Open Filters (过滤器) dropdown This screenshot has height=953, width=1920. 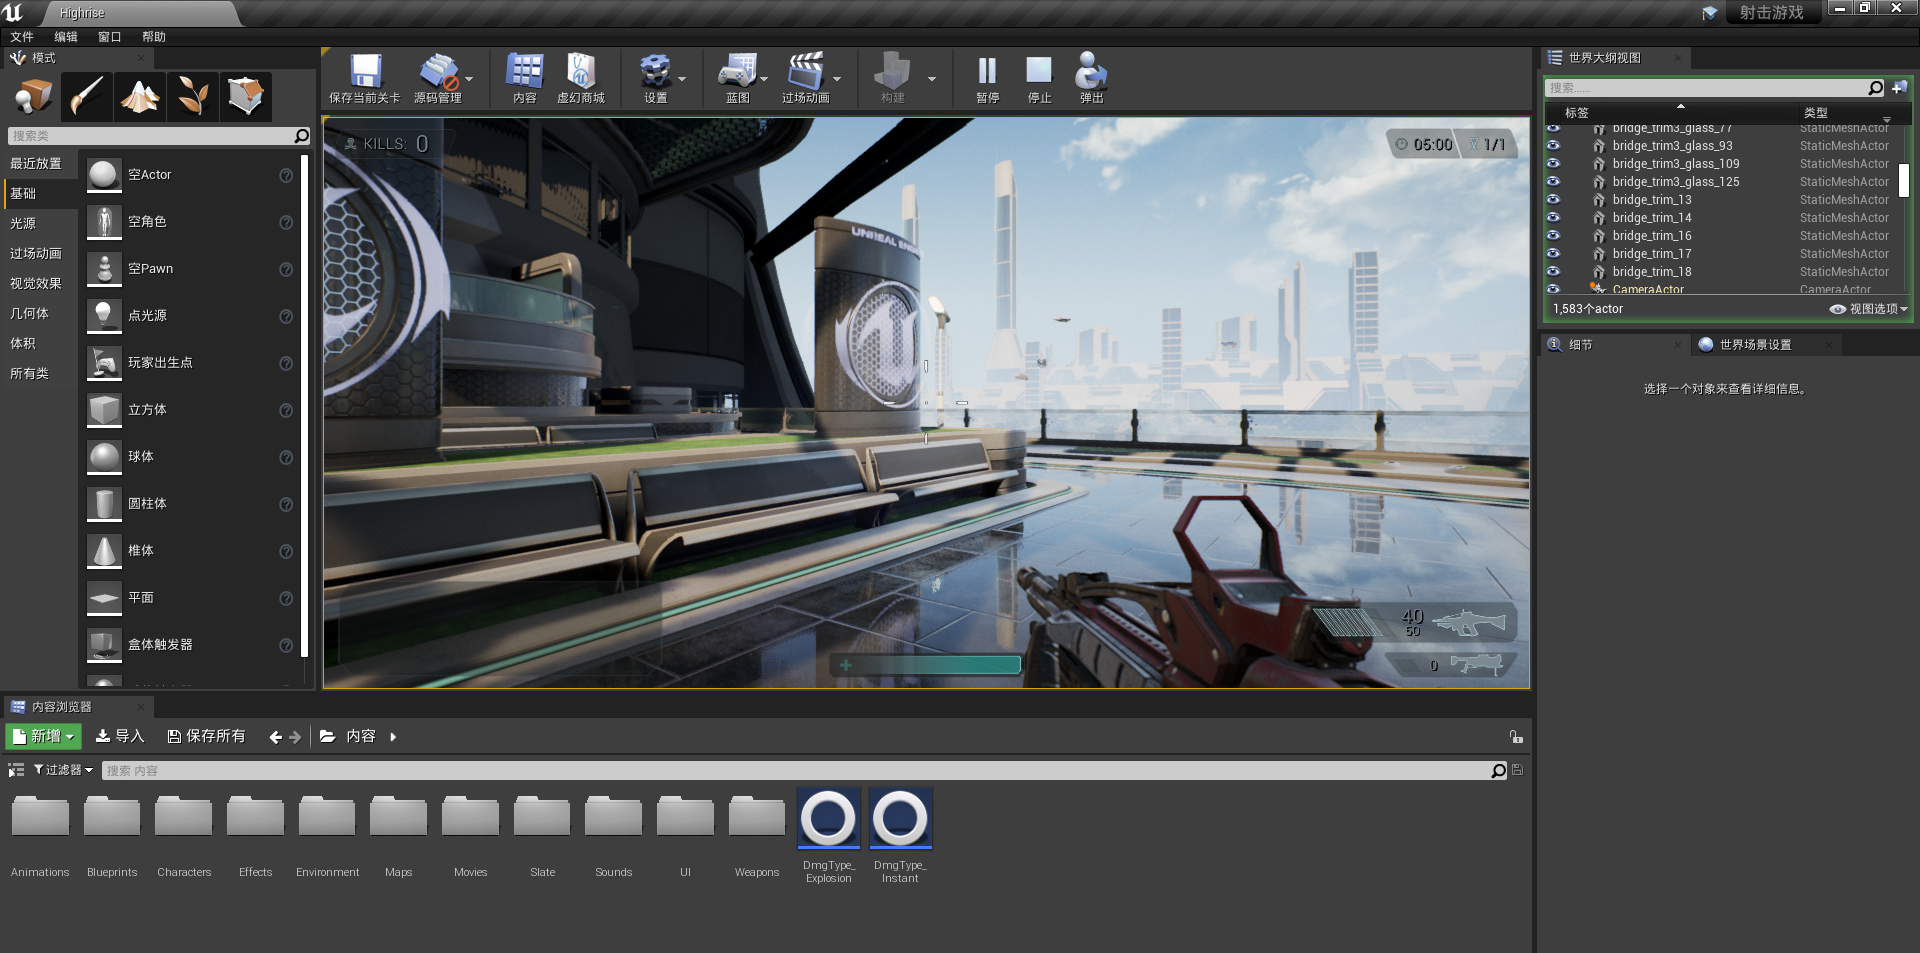63,770
